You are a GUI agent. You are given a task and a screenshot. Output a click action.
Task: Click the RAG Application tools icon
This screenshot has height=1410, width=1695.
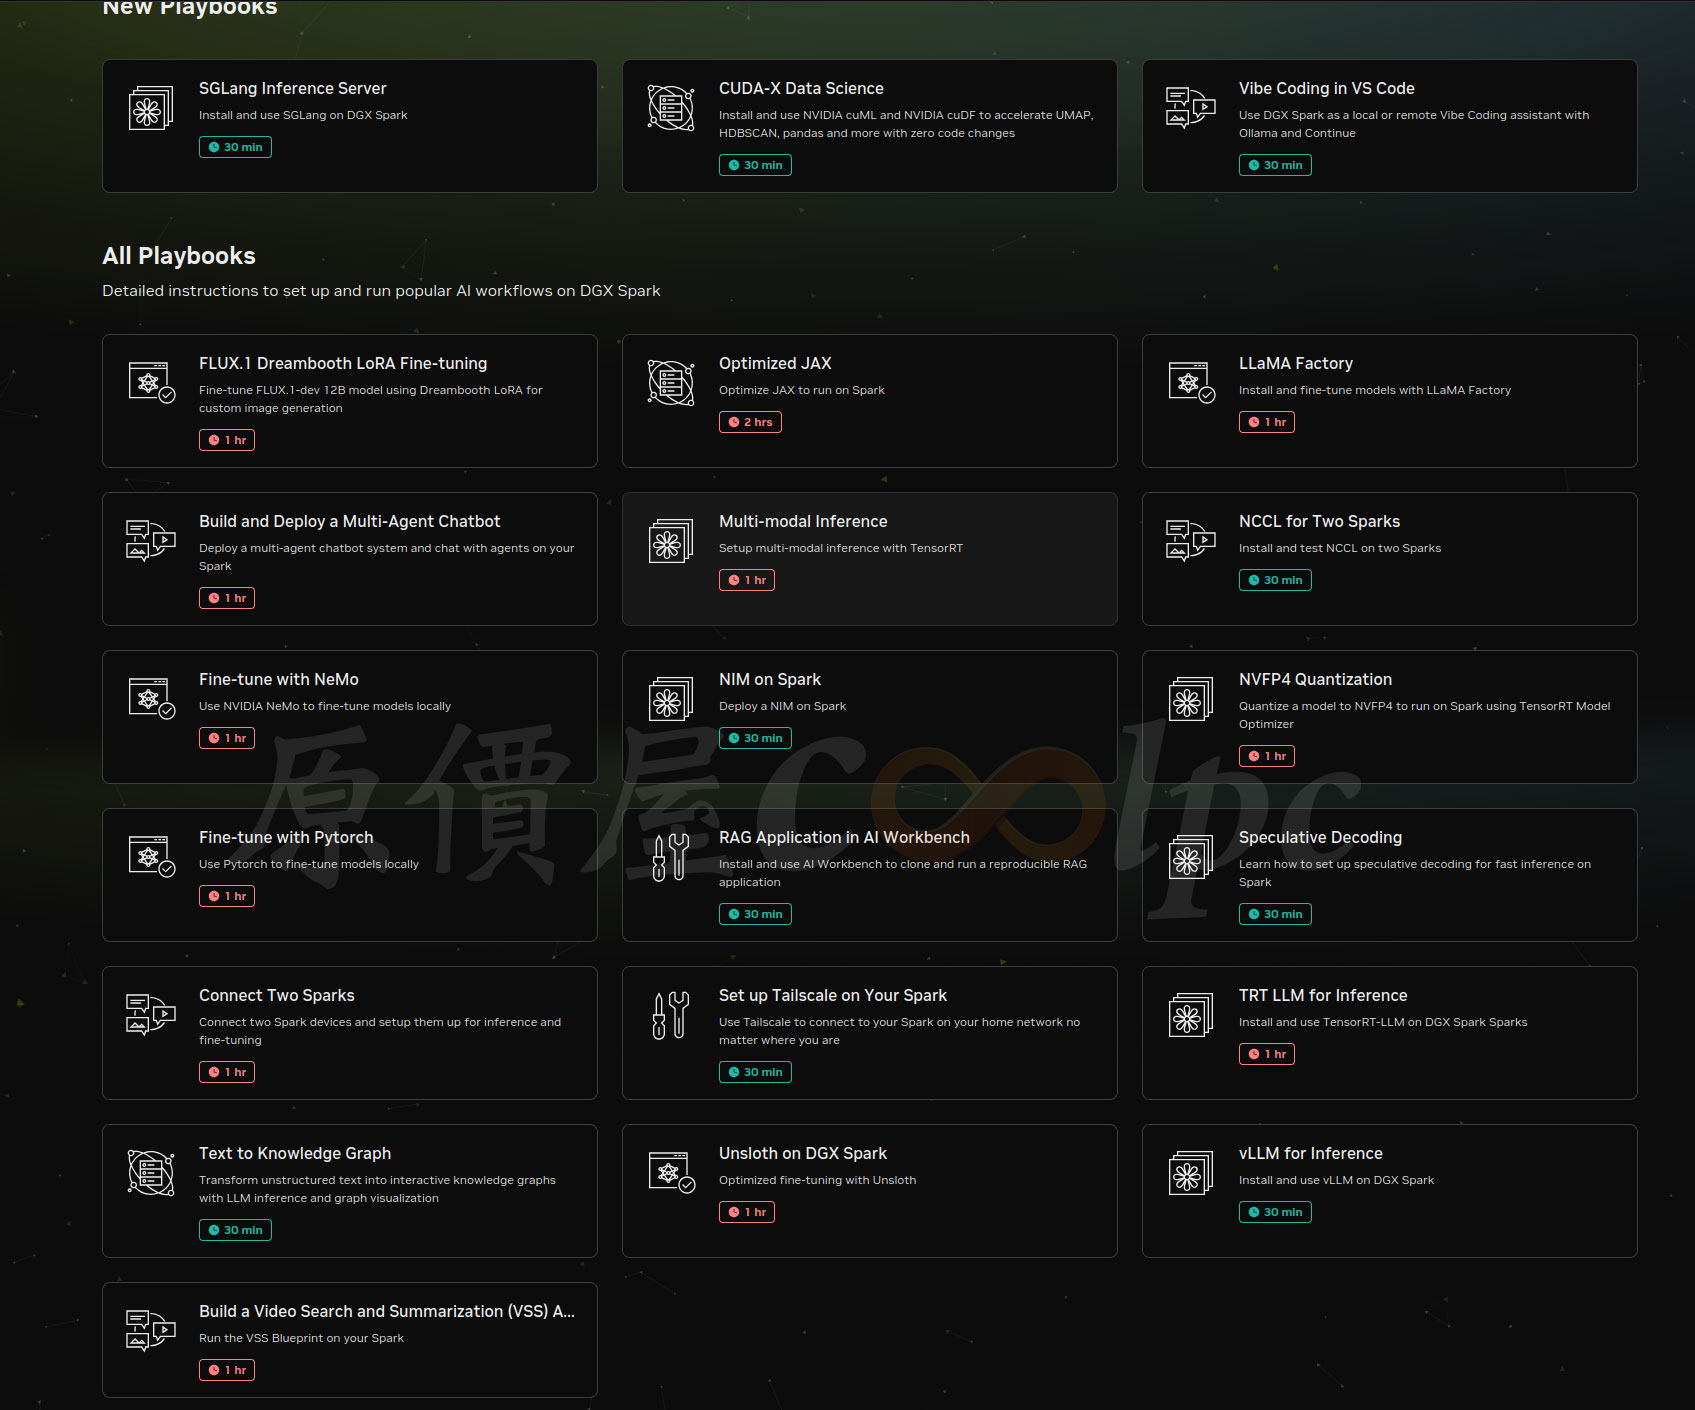tap(670, 857)
